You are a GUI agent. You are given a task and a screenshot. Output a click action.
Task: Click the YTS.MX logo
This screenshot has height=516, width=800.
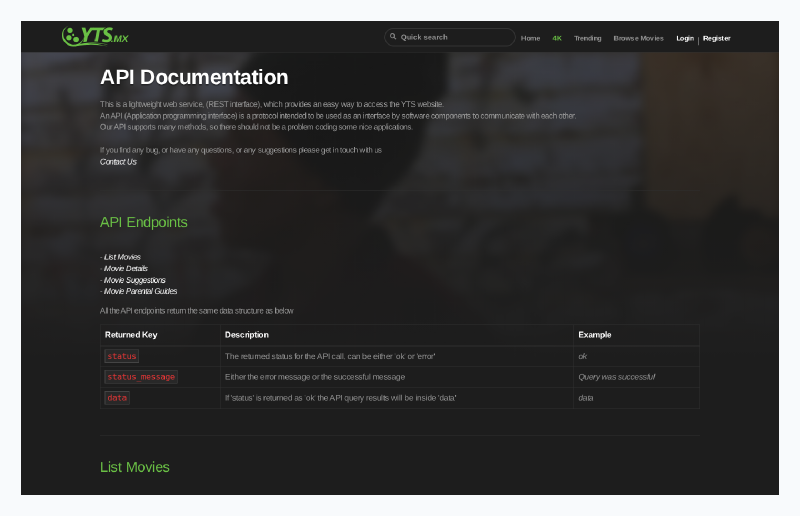(x=95, y=37)
